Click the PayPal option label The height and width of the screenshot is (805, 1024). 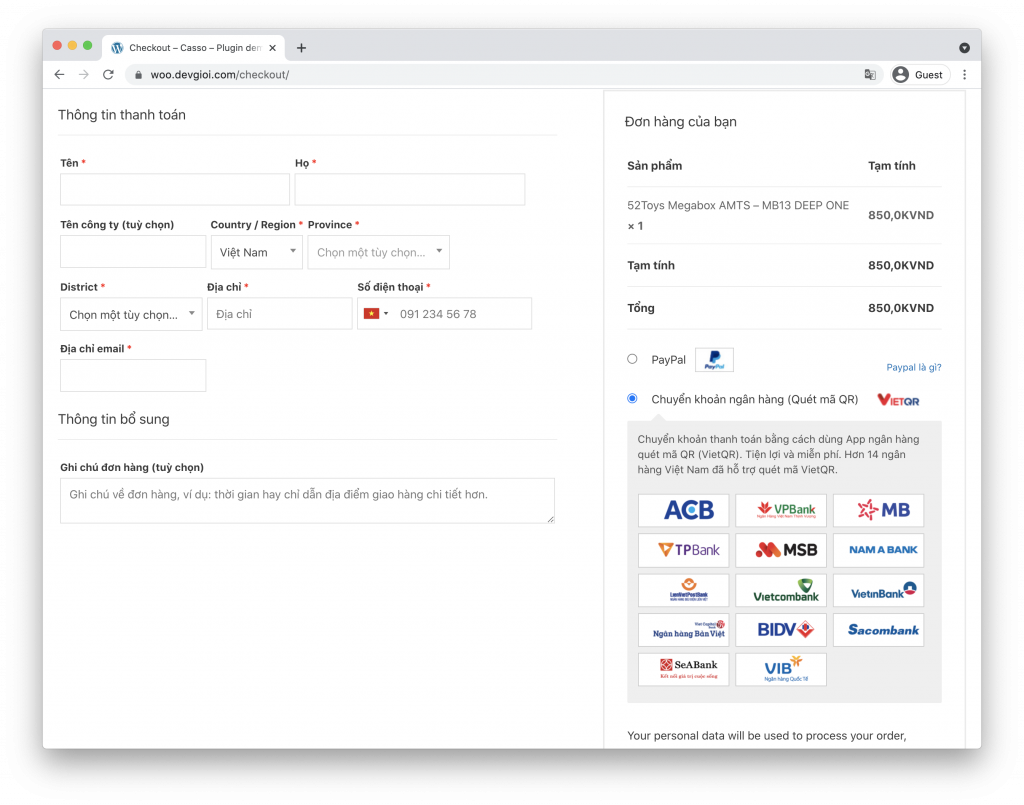tap(668, 360)
